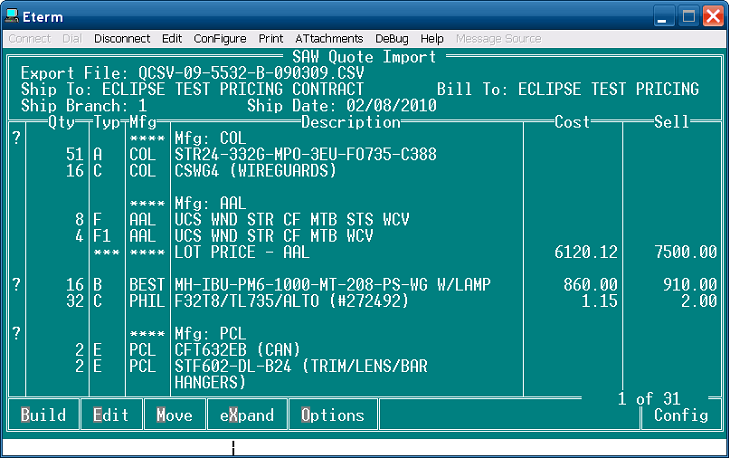Maximize the Eterm window
The height and width of the screenshot is (458, 730).
click(689, 17)
